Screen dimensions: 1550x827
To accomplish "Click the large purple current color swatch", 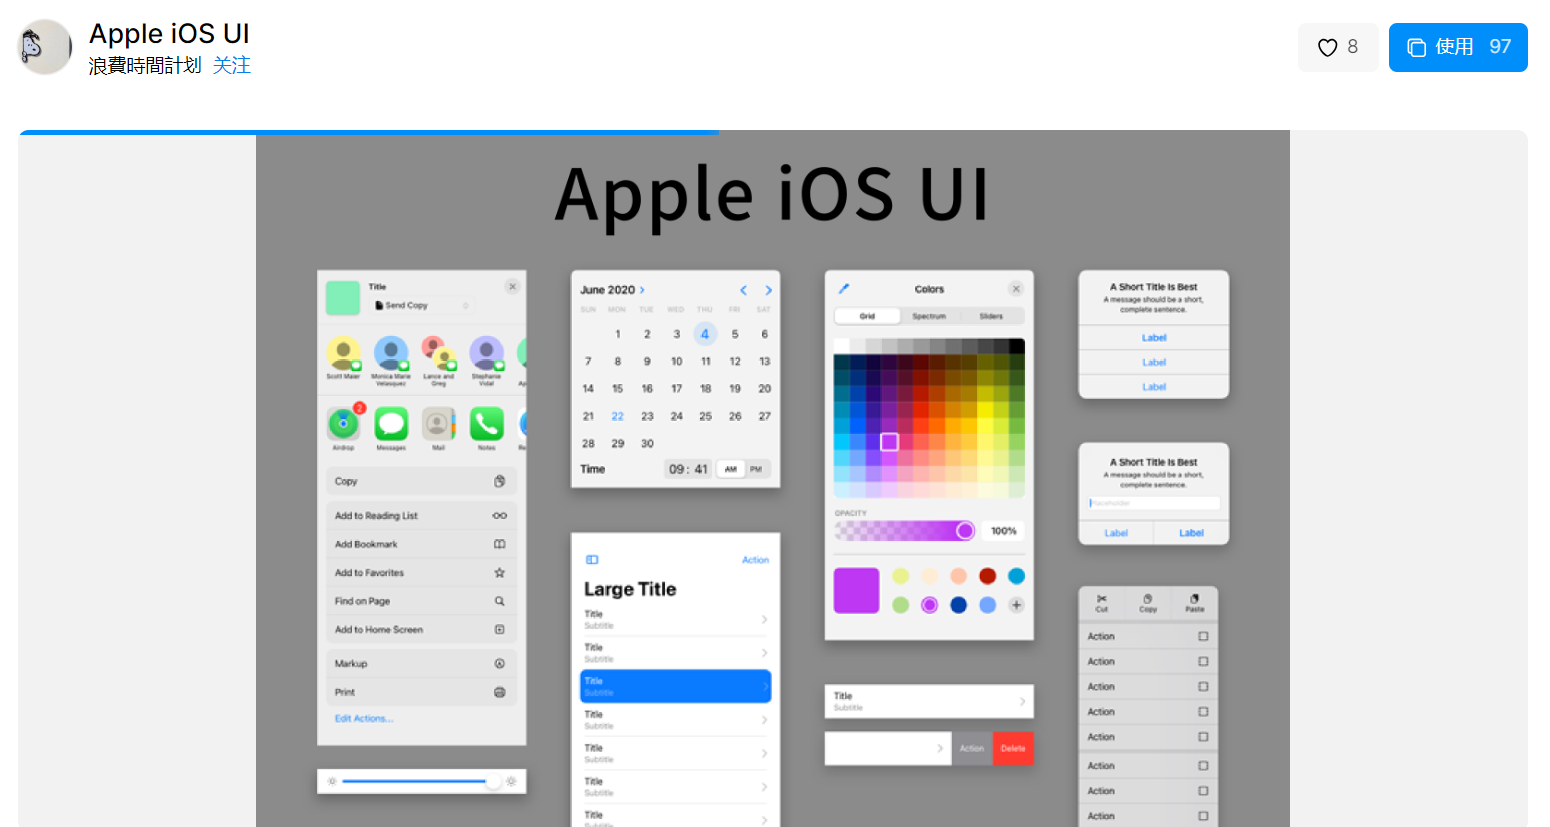I will point(856,590).
